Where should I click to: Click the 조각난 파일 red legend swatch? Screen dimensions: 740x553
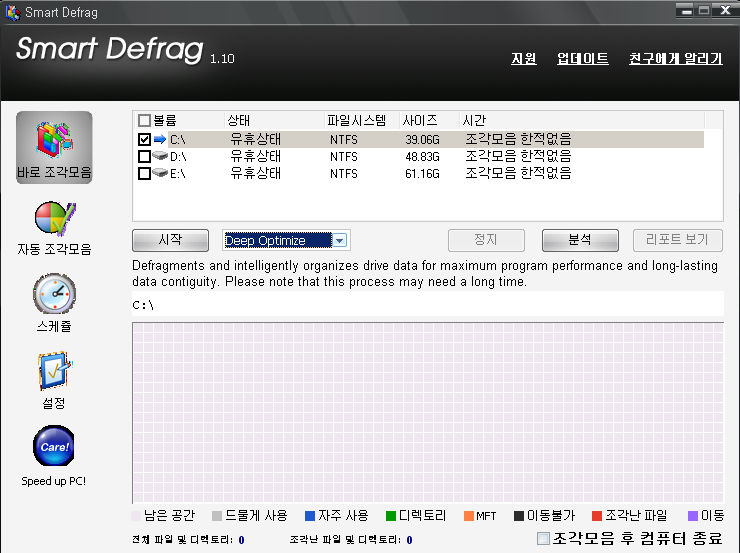(x=597, y=516)
